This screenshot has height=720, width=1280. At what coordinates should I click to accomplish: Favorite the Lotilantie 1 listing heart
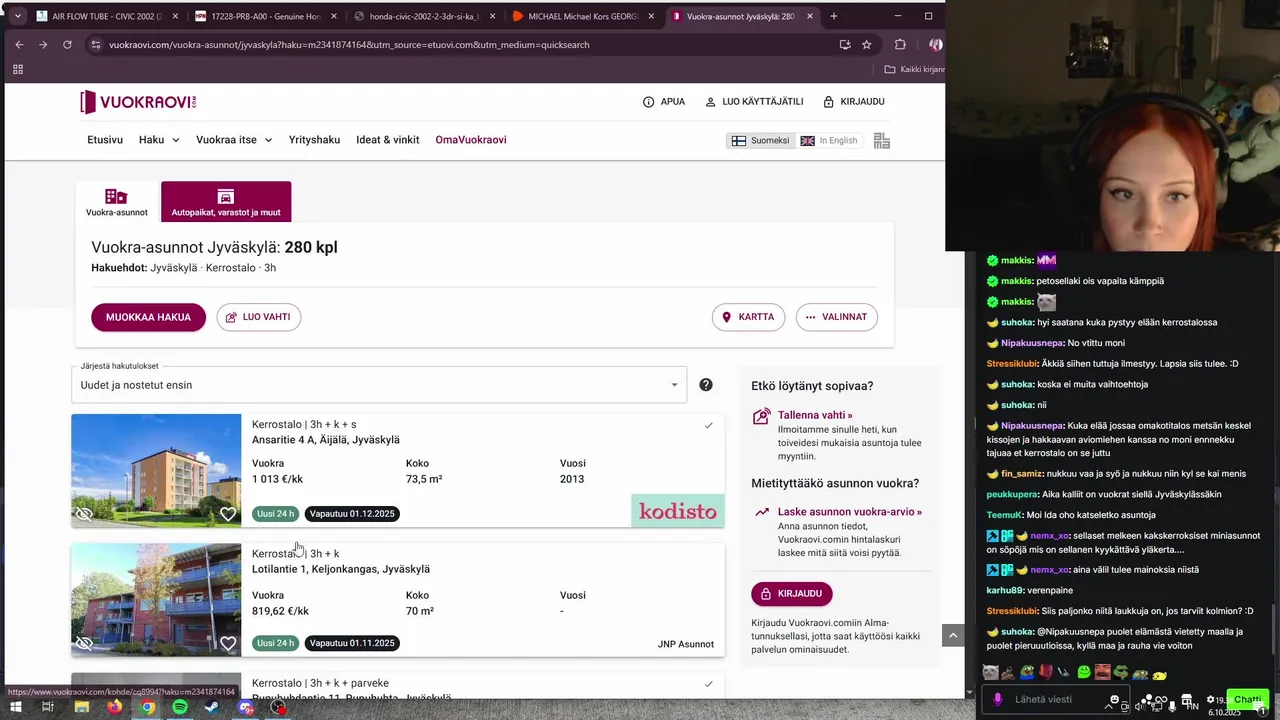pos(228,643)
